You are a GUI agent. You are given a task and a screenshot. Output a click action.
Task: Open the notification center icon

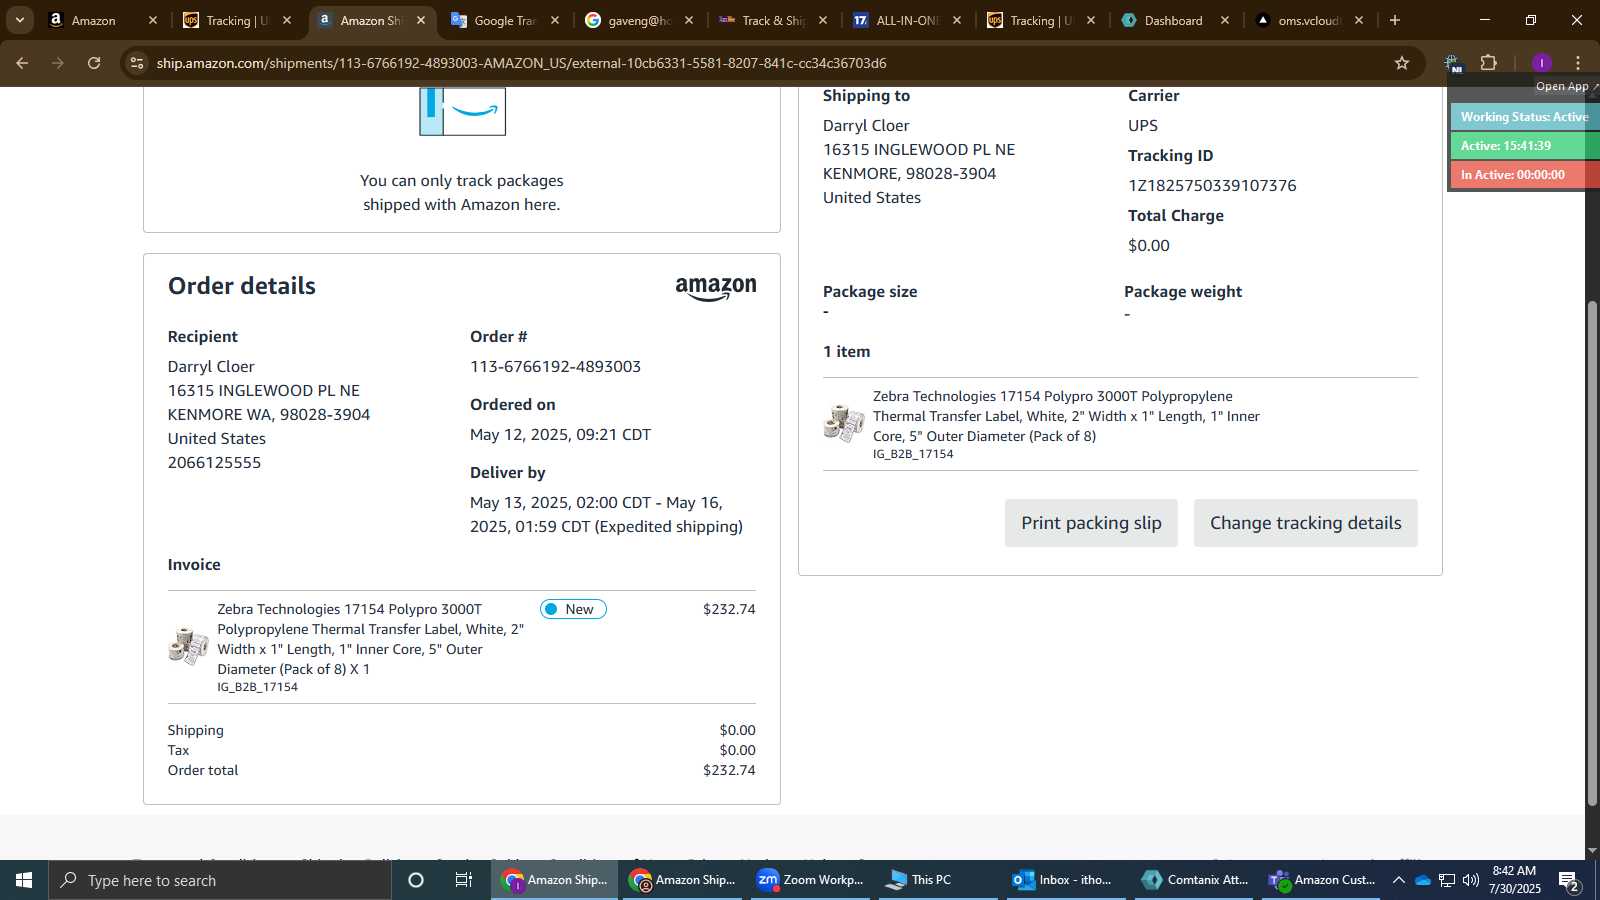point(1569,881)
